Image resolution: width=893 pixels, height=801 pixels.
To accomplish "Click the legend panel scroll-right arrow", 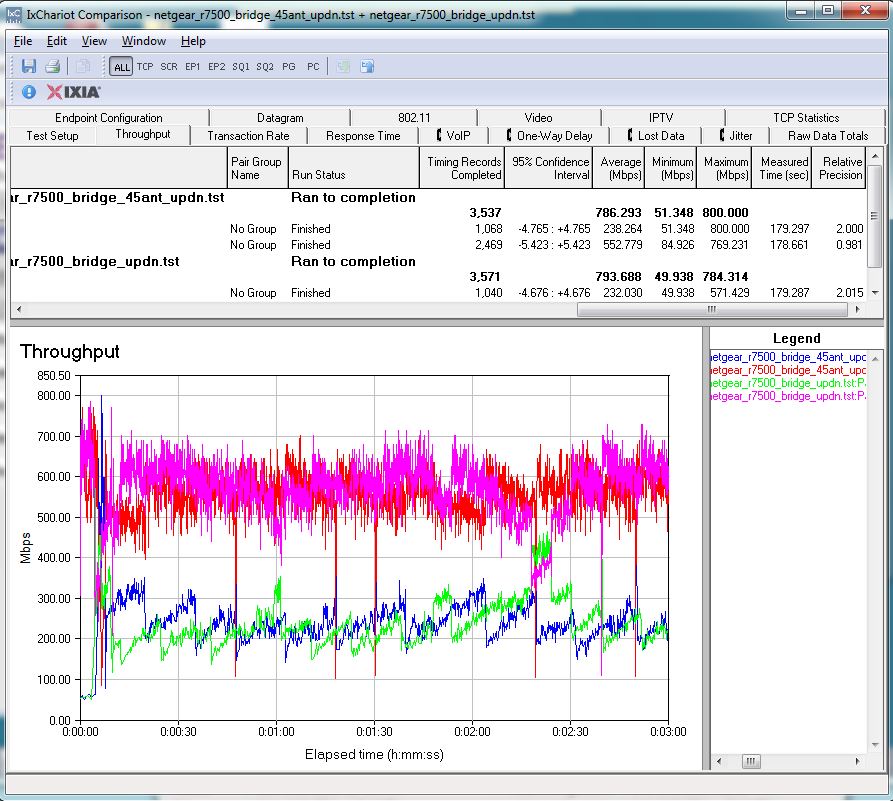I will 858,761.
